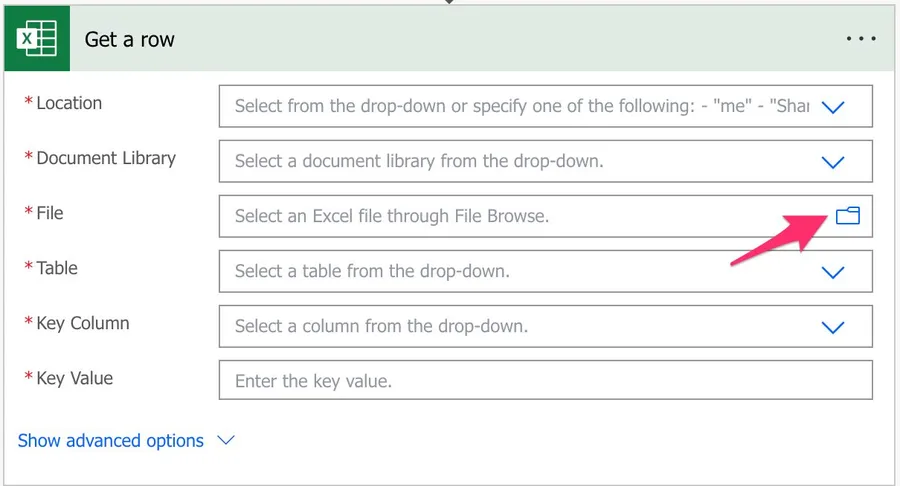Focus the Key Column input field
This screenshot has width=900, height=486.
tap(520, 326)
